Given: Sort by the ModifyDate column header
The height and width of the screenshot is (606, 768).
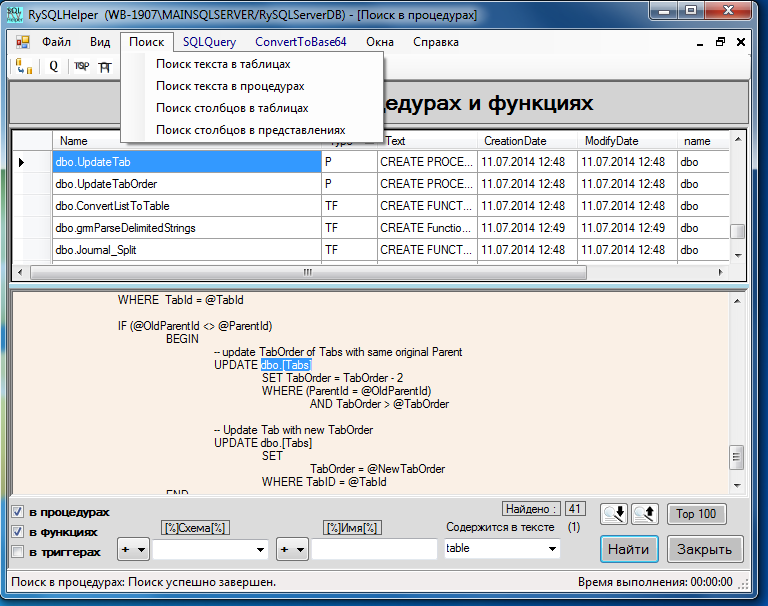Looking at the screenshot, I should click(x=627, y=141).
